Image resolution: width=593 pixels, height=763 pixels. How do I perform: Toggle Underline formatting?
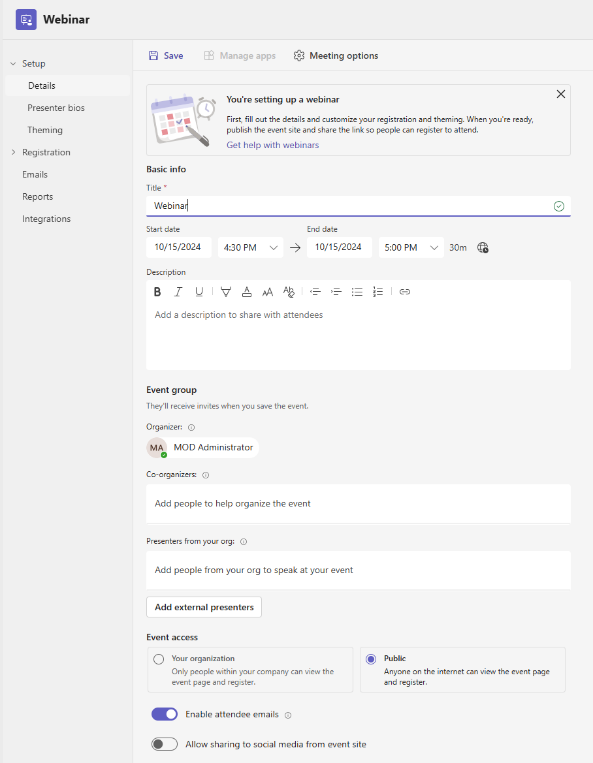click(199, 292)
